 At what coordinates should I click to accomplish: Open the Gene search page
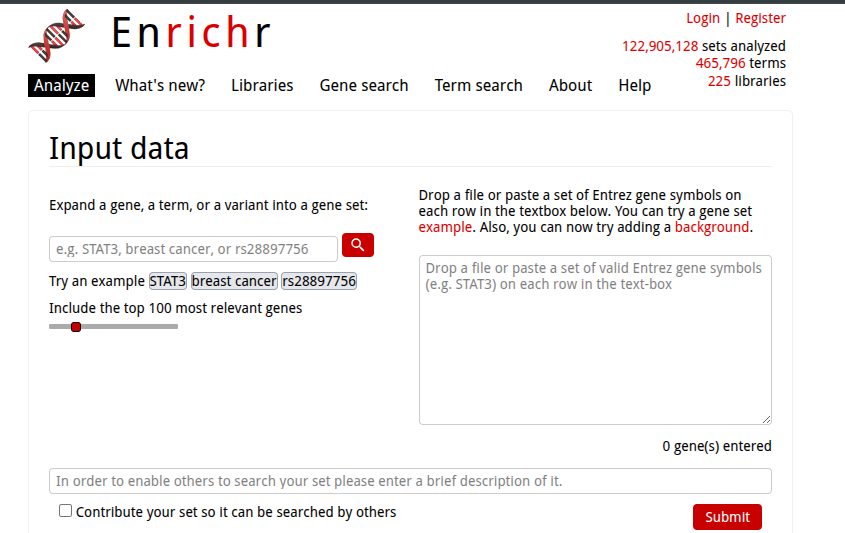364,86
